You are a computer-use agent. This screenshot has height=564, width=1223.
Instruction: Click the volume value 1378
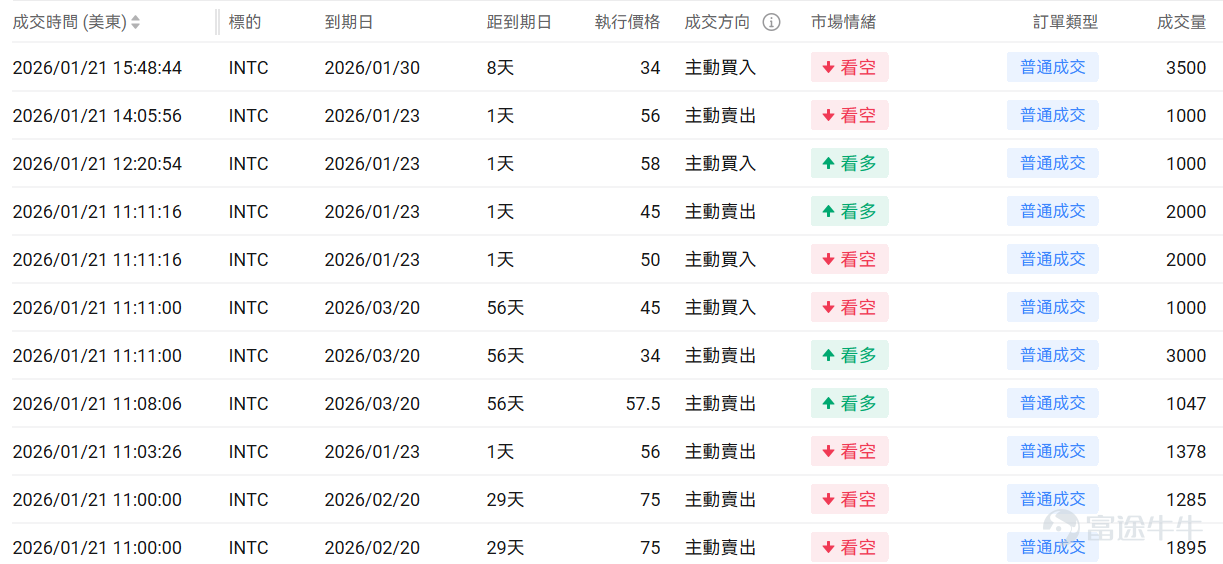pyautogui.click(x=1186, y=452)
